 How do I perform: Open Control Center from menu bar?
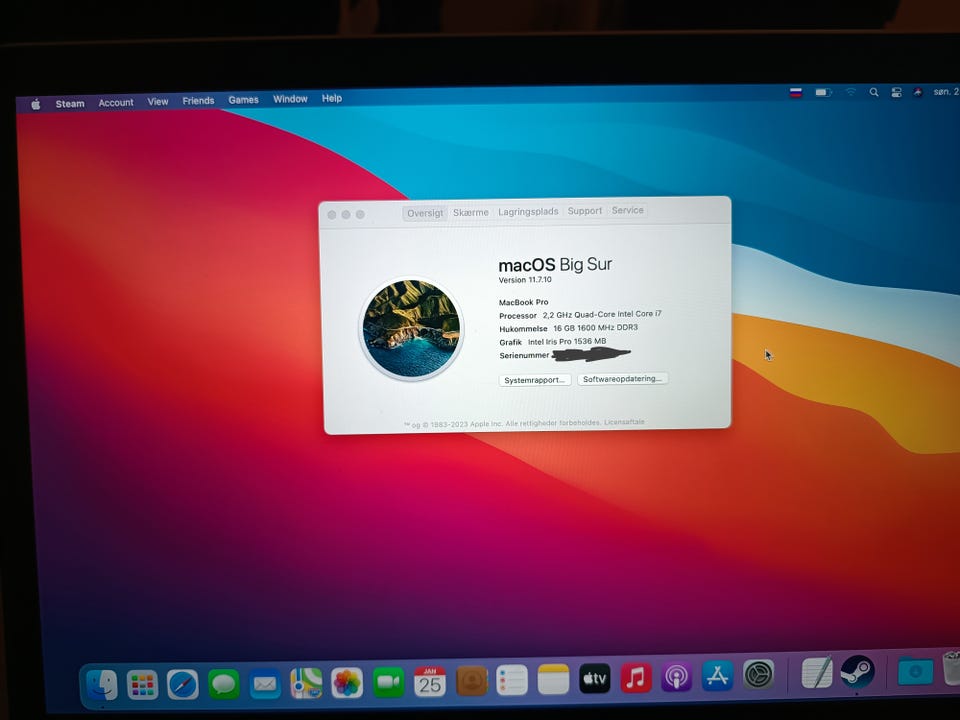tap(896, 92)
